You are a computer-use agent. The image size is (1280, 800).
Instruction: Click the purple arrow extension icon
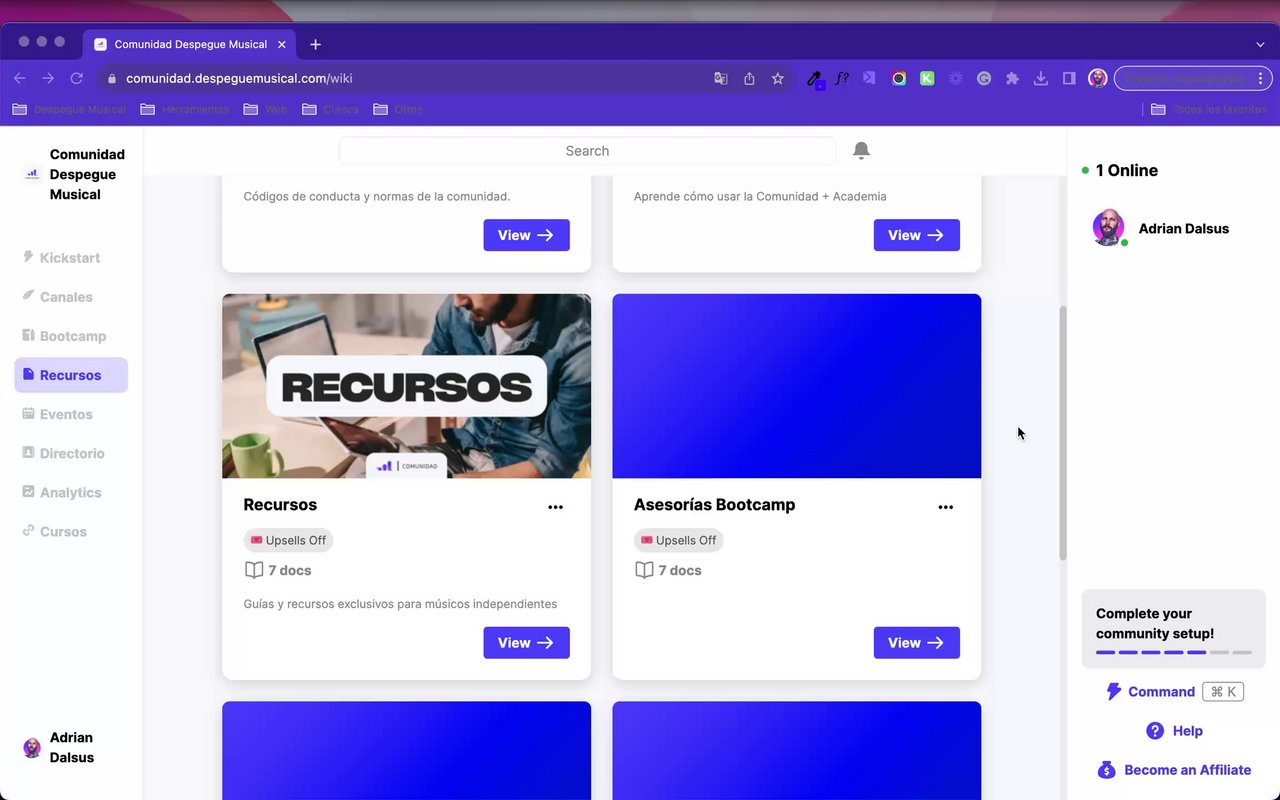869,78
